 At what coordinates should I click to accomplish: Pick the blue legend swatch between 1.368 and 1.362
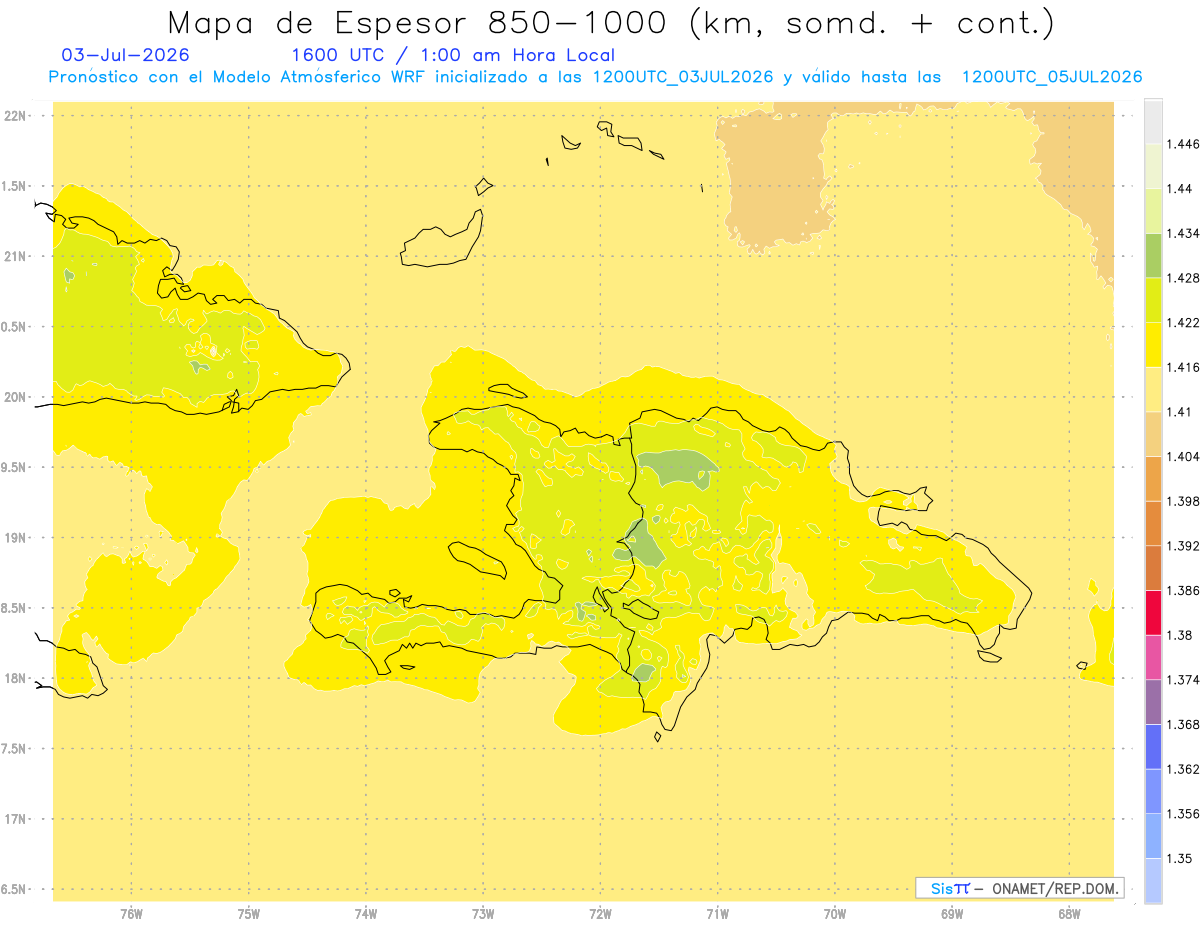pos(1153,747)
